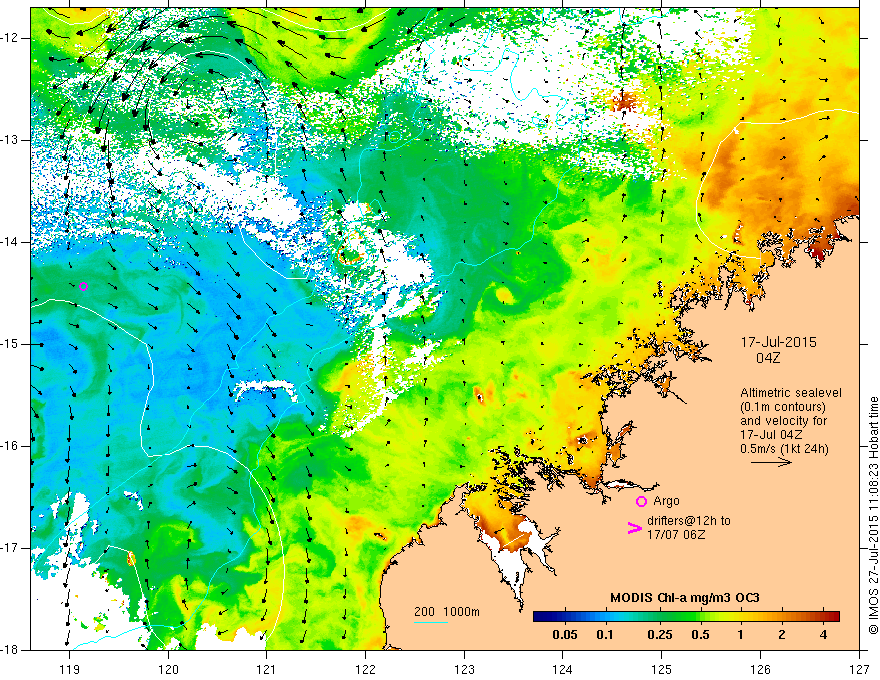The height and width of the screenshot is (680, 880).
Task: Click the latitude axis label '-12'
Action: tap(11, 38)
